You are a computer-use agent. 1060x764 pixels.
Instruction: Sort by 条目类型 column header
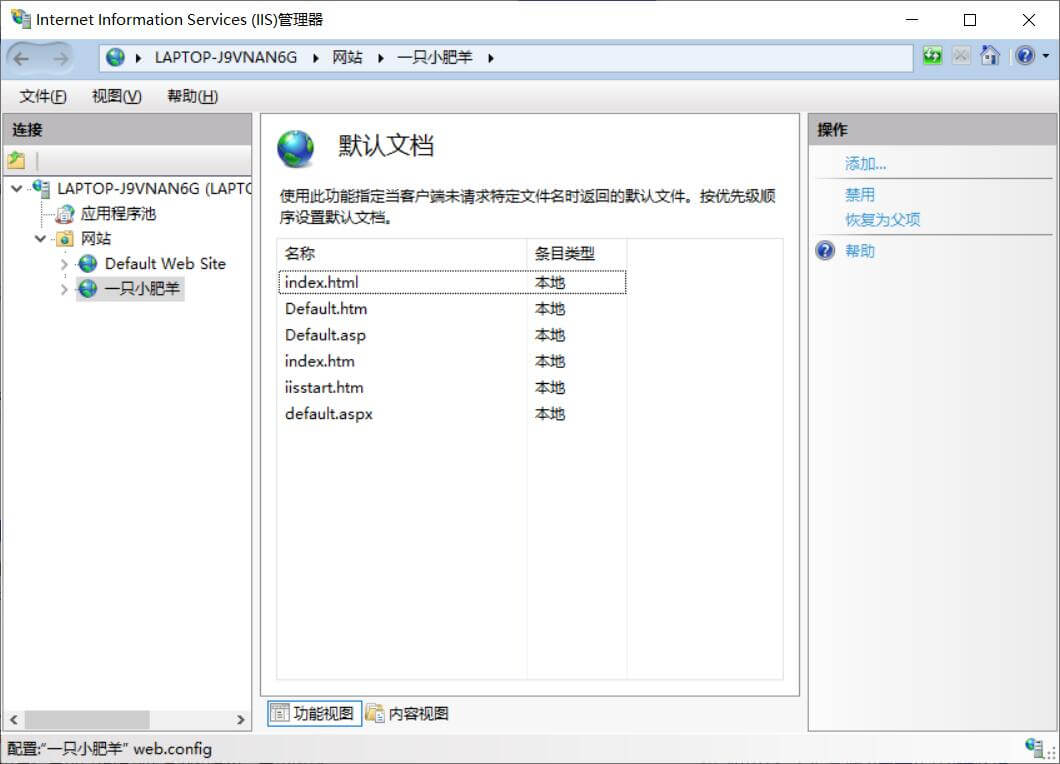coord(577,254)
